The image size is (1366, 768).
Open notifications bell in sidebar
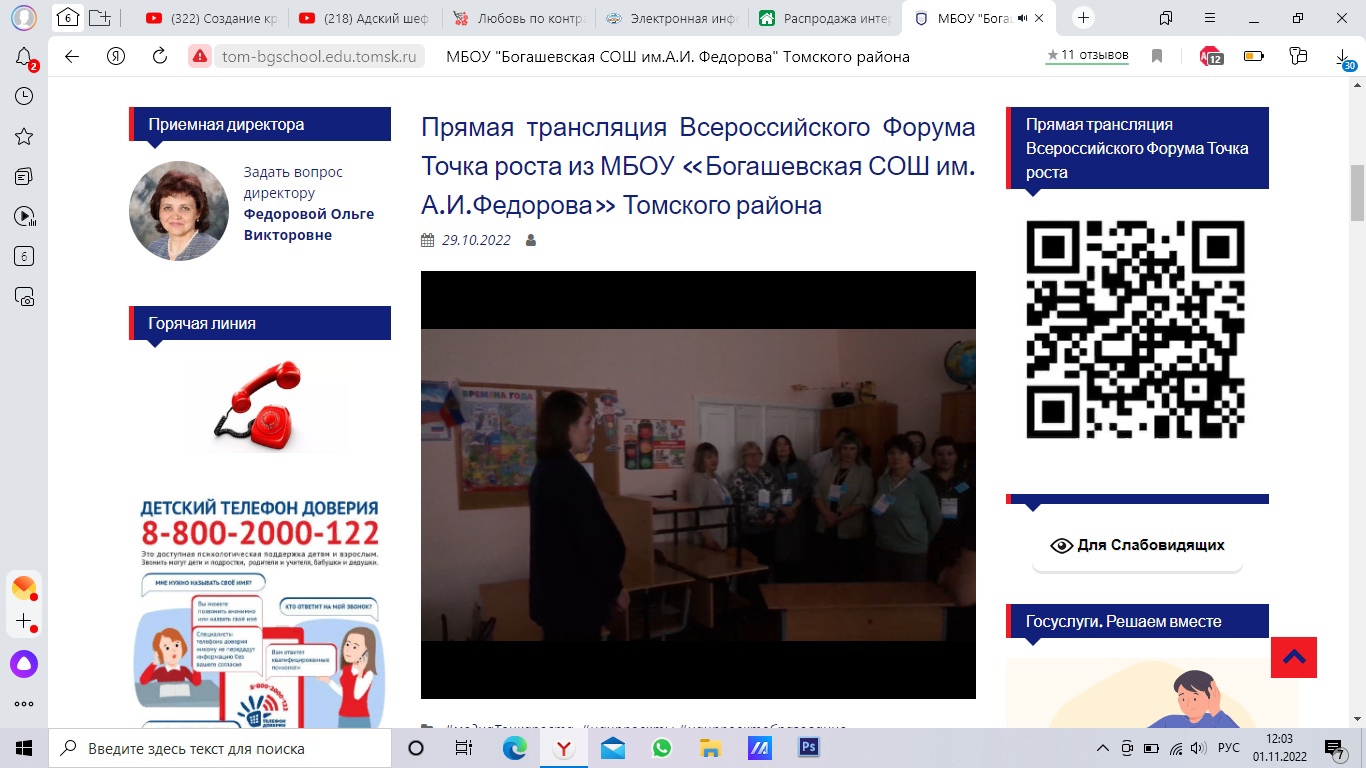tap(24, 57)
